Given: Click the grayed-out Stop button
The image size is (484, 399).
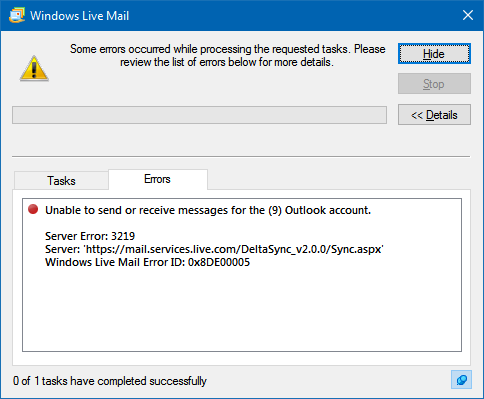Looking at the screenshot, I should [x=434, y=84].
